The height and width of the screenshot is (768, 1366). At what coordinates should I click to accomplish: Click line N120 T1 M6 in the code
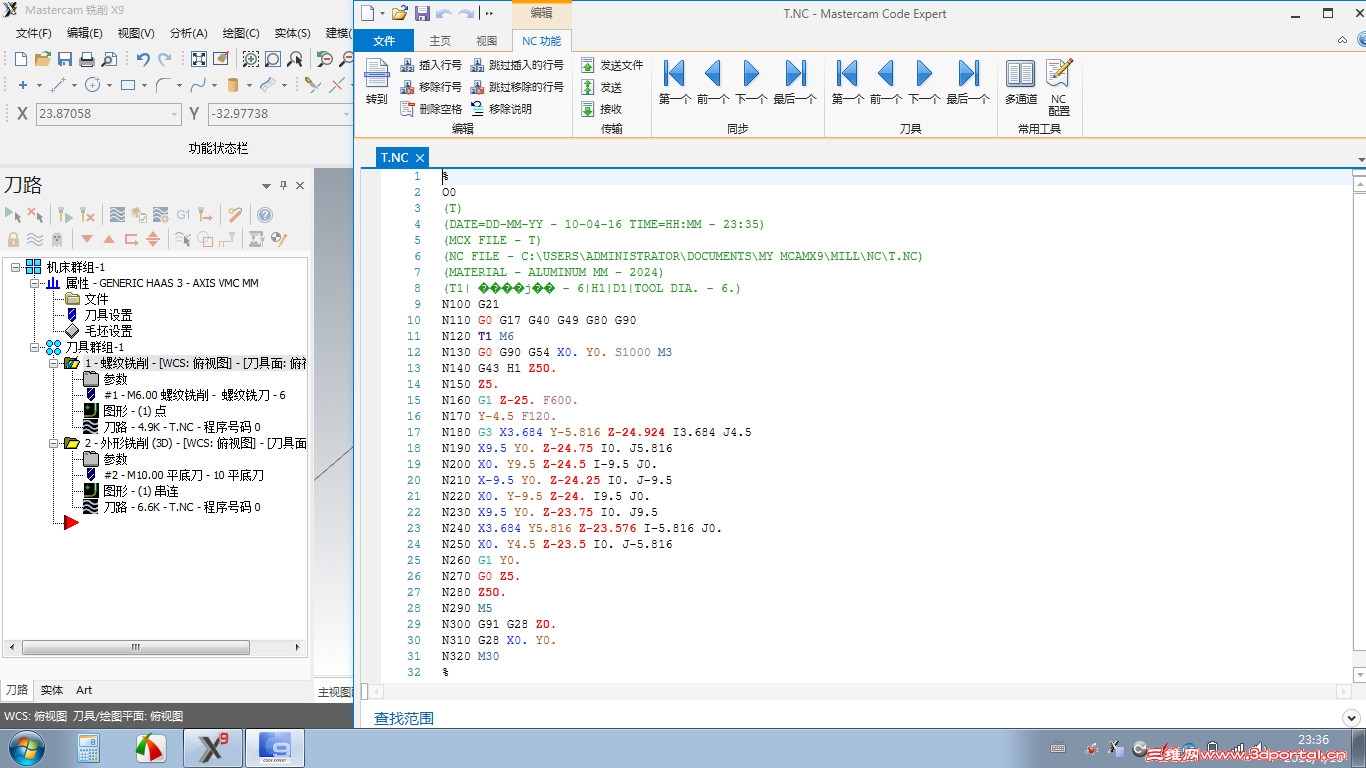click(x=478, y=336)
